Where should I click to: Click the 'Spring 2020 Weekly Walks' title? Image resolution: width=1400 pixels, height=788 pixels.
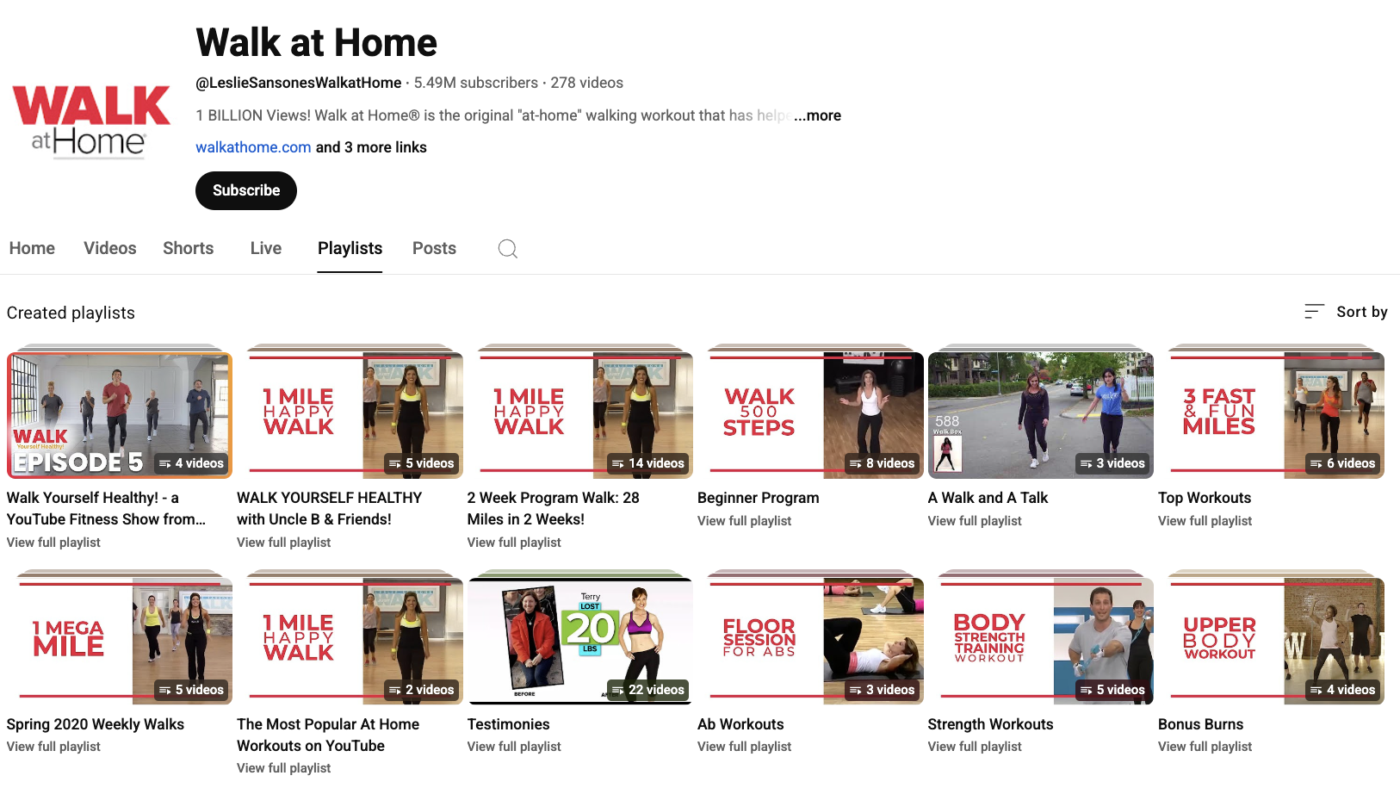(95, 724)
